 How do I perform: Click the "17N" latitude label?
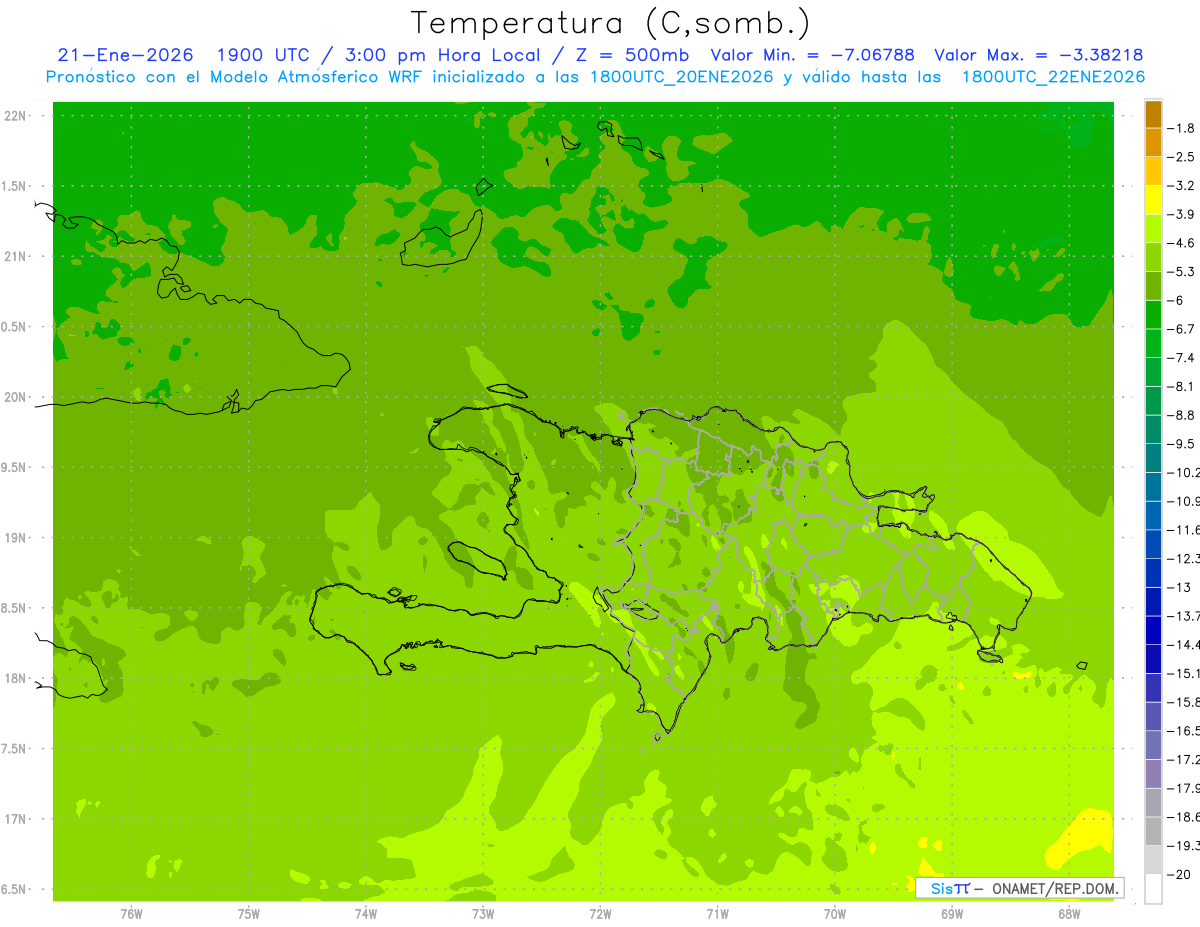pos(15,819)
